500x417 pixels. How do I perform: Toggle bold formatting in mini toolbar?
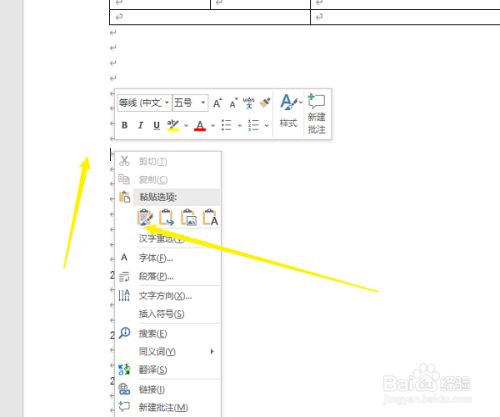pos(125,125)
